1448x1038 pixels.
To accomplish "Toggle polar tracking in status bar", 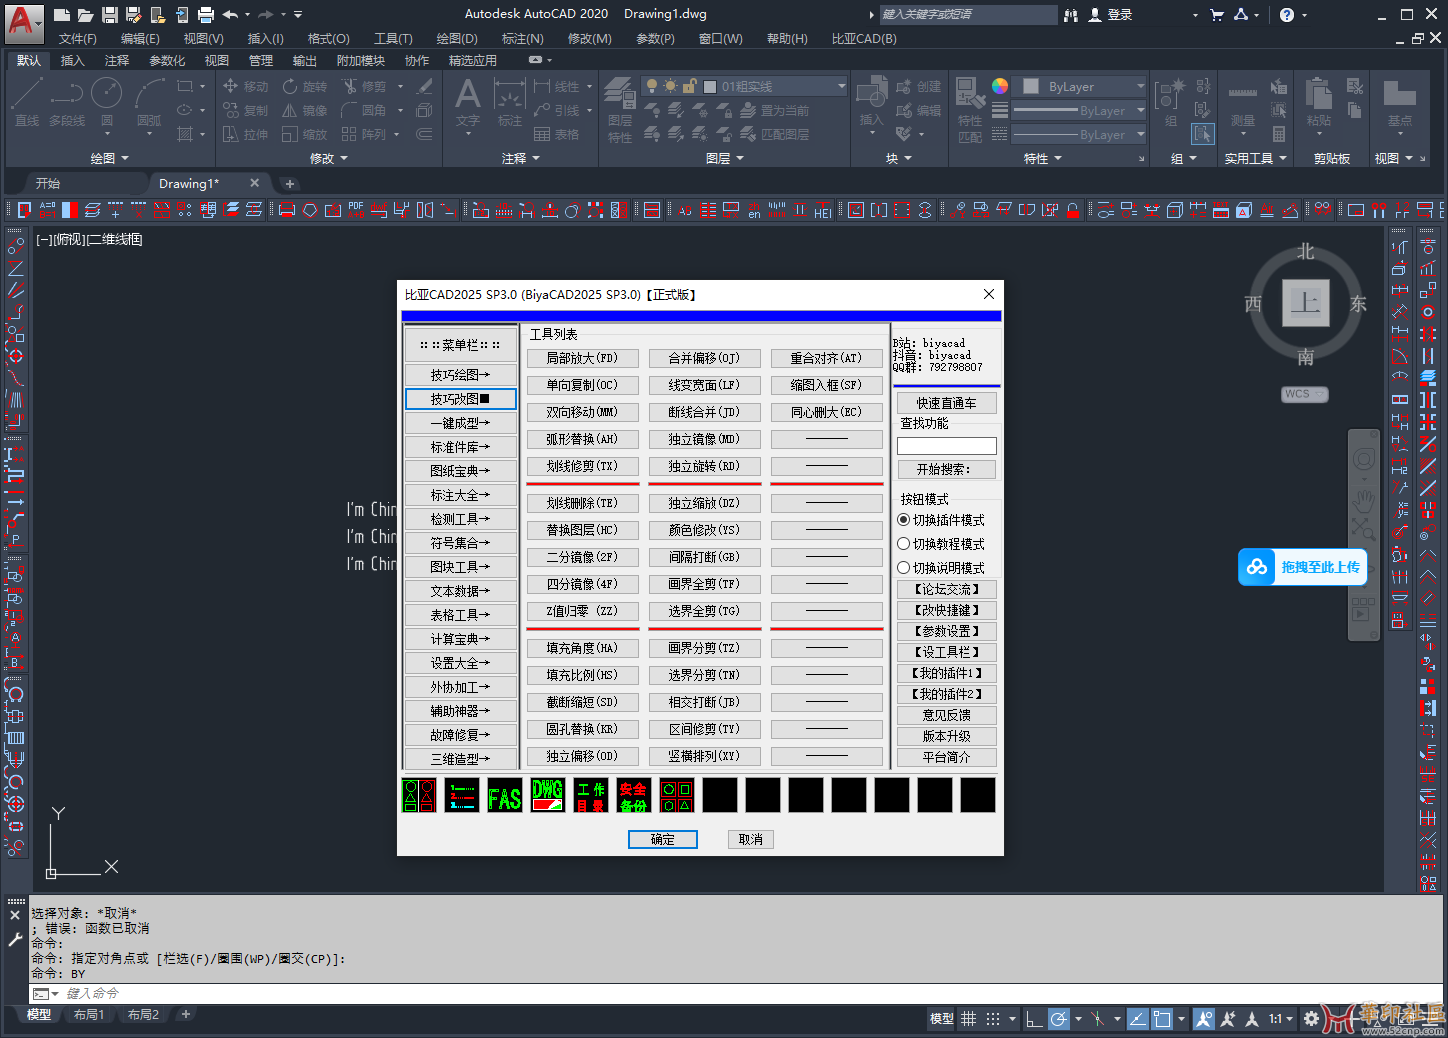I will coord(1059,1019).
